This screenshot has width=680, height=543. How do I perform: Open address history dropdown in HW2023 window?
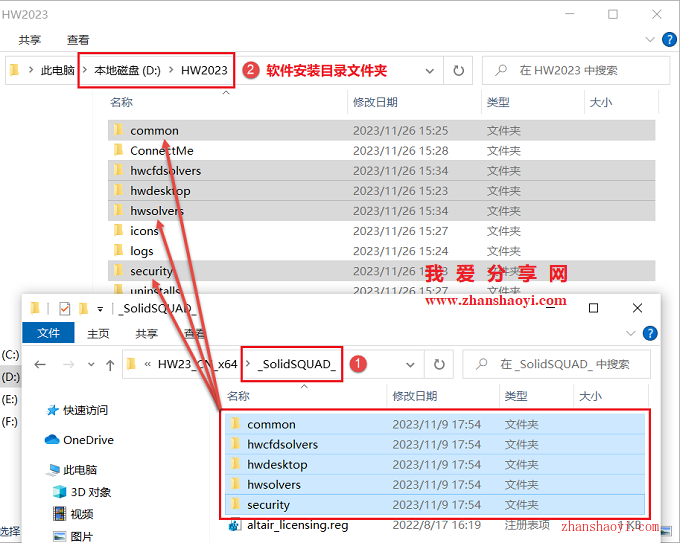coord(429,71)
